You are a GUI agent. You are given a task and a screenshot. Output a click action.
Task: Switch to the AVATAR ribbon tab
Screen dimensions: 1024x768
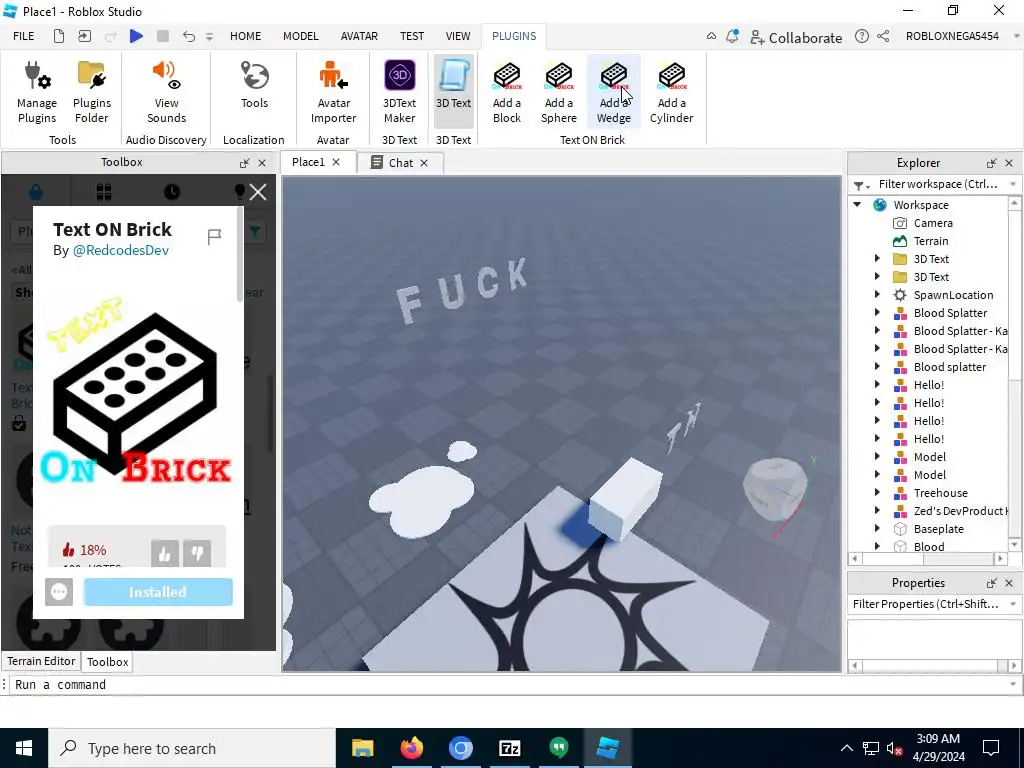359,36
